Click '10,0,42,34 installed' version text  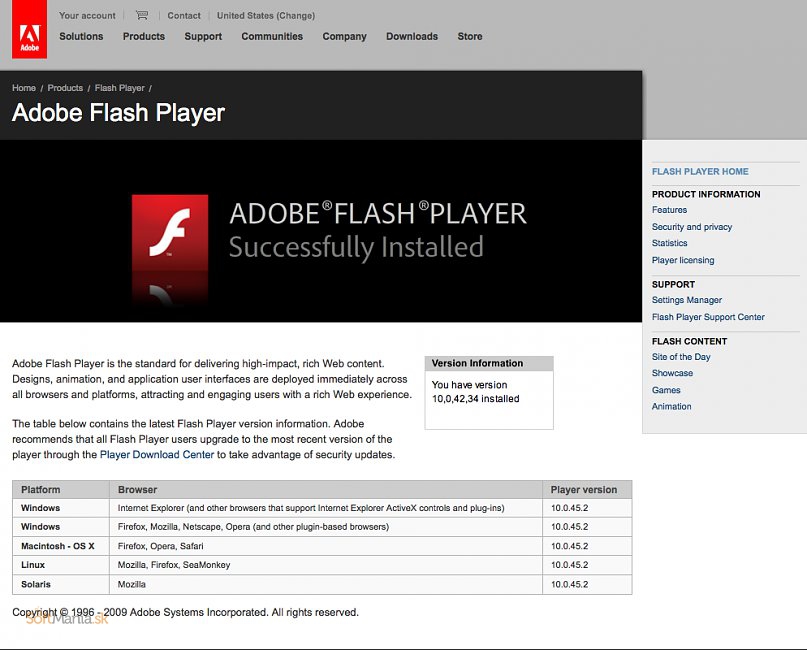coord(476,399)
